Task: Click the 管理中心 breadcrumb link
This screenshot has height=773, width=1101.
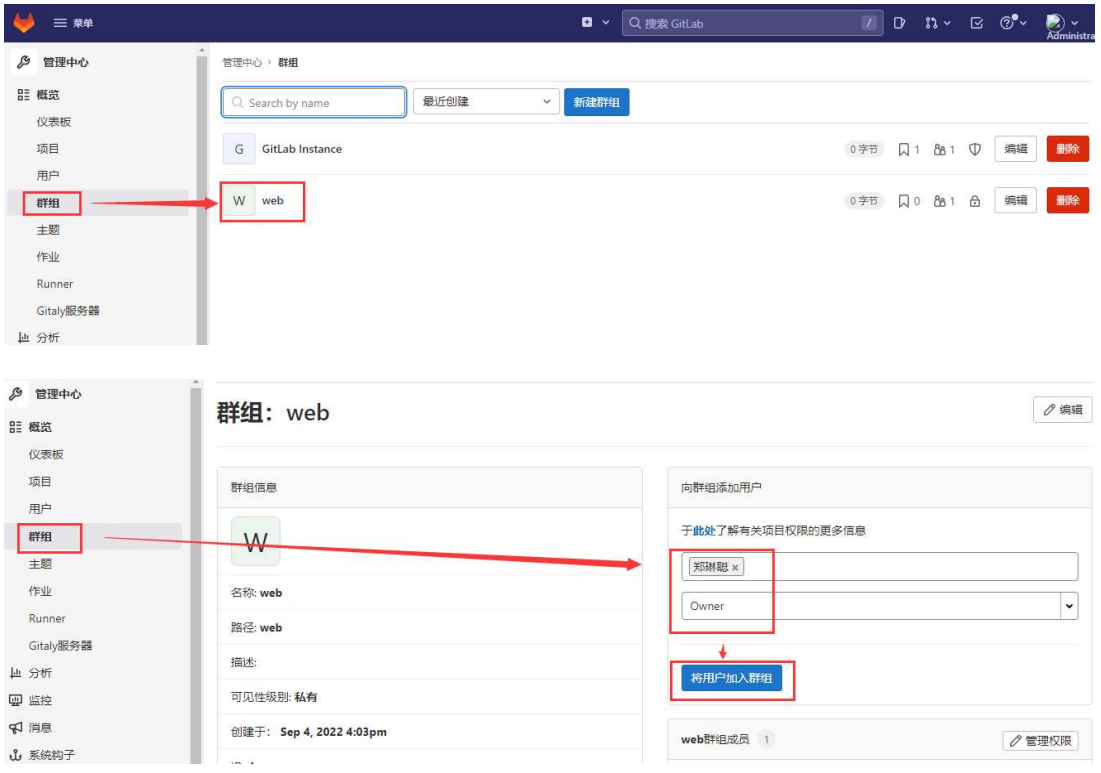Action: coord(242,62)
